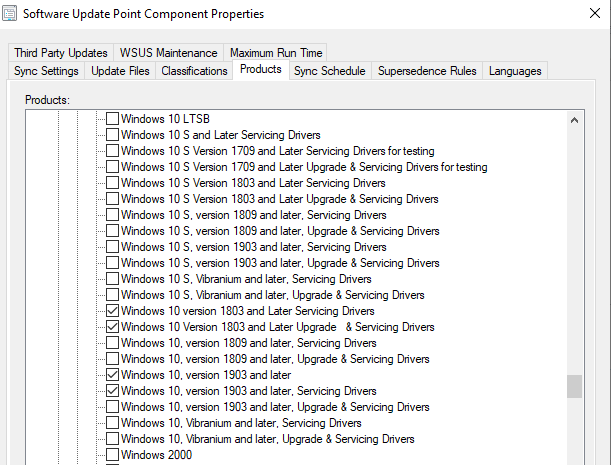Open the Third Party Updates tab

point(61,53)
